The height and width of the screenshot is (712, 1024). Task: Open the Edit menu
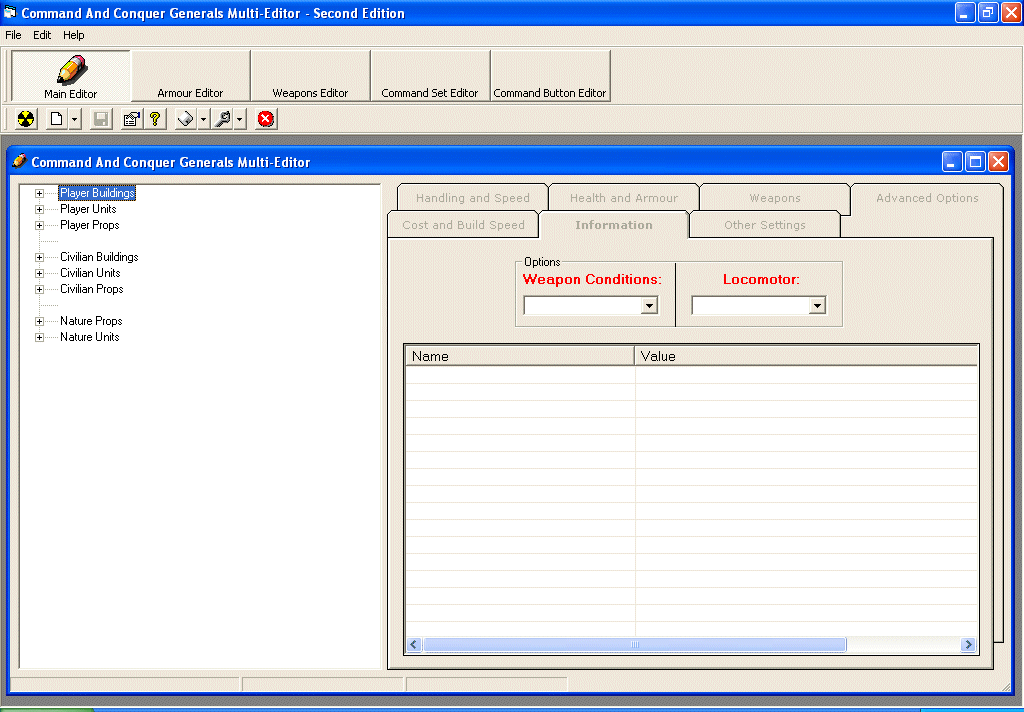point(42,35)
